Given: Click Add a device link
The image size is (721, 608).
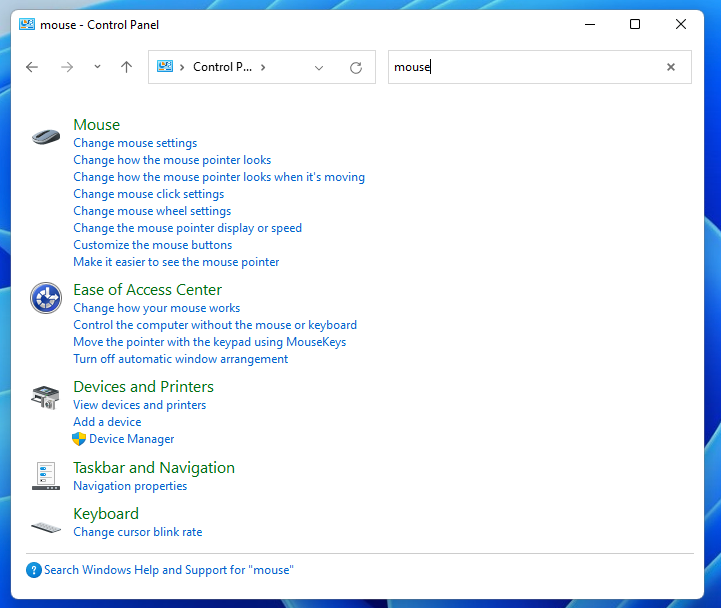Looking at the screenshot, I should click(x=107, y=422).
